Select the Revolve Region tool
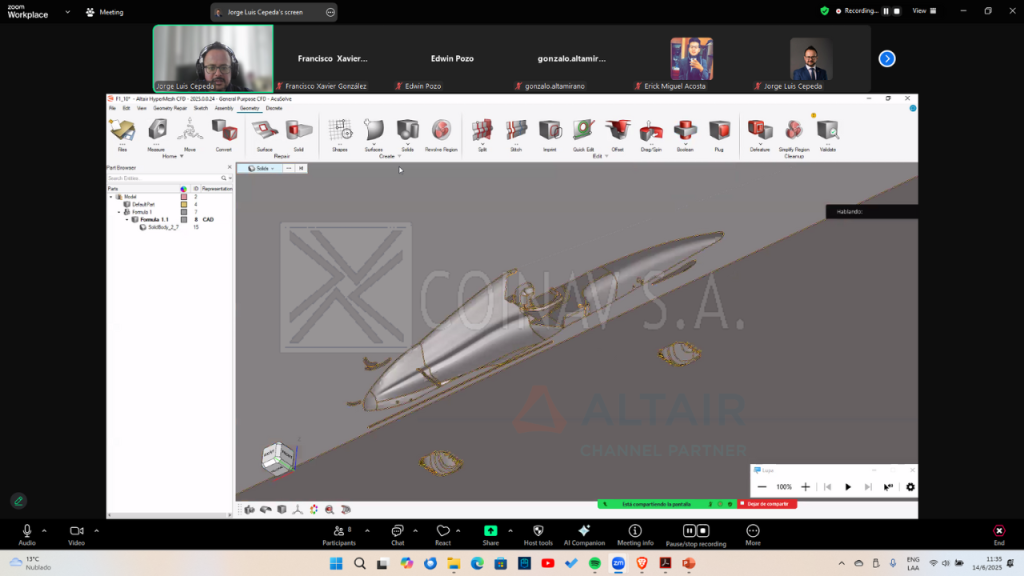 tap(440, 131)
